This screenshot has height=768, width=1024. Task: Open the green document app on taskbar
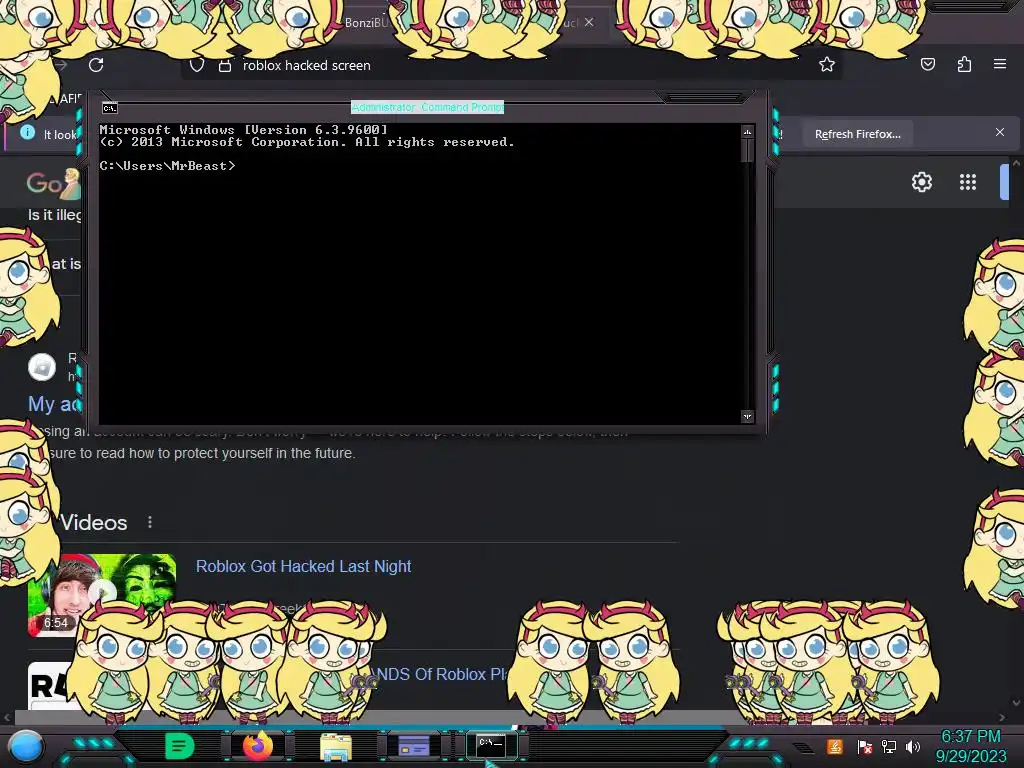pos(180,746)
